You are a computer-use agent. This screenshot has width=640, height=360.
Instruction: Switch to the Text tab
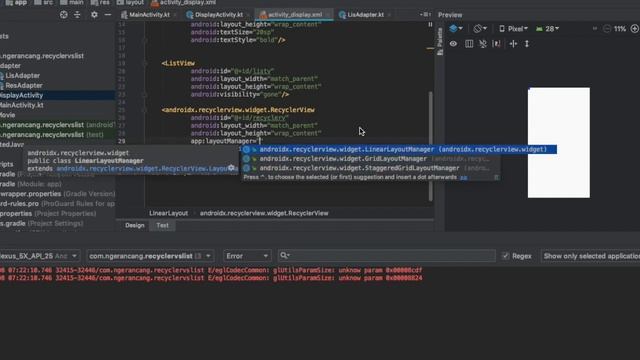[x=162, y=225]
